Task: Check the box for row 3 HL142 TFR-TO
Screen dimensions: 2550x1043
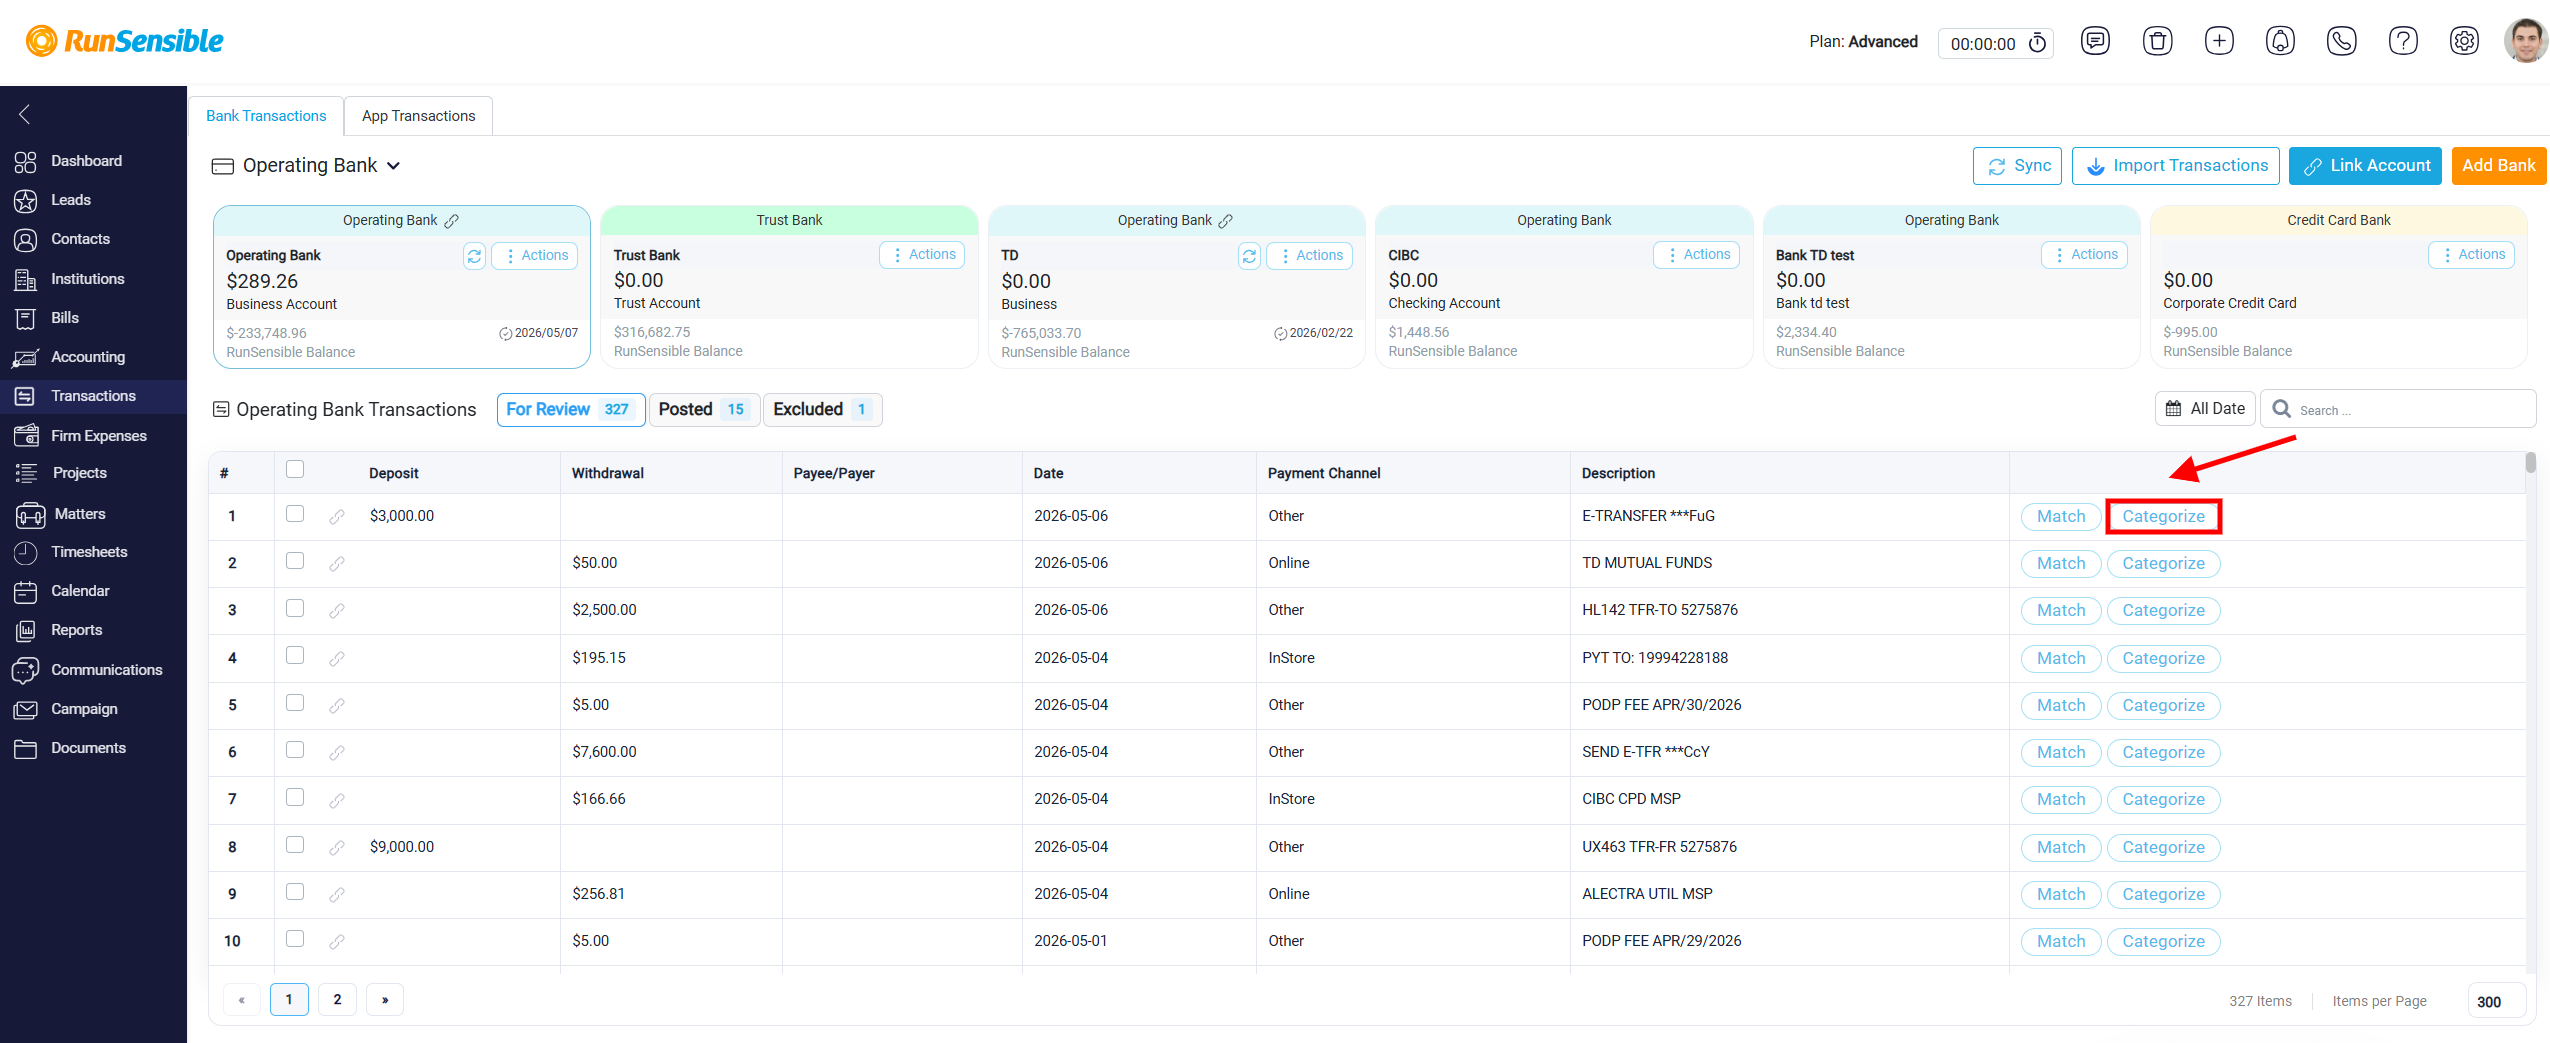Action: click(x=295, y=608)
